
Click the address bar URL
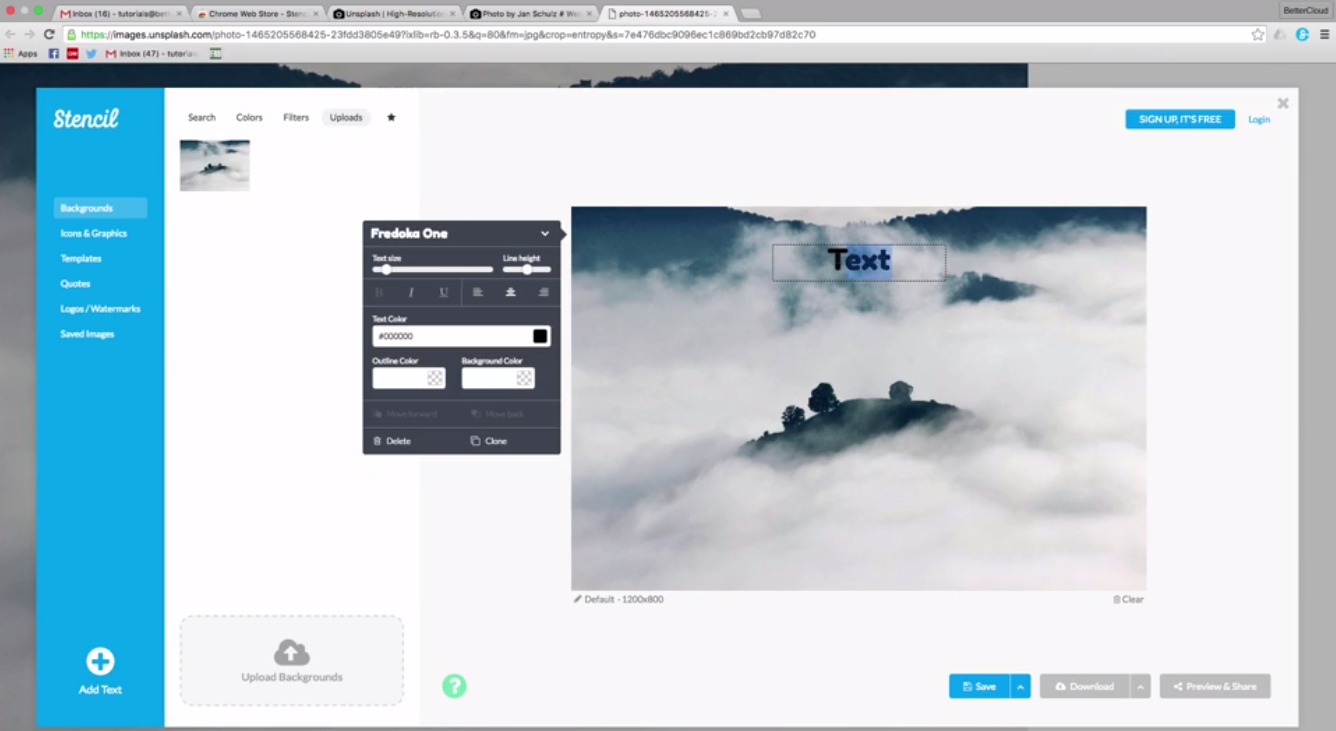point(448,34)
